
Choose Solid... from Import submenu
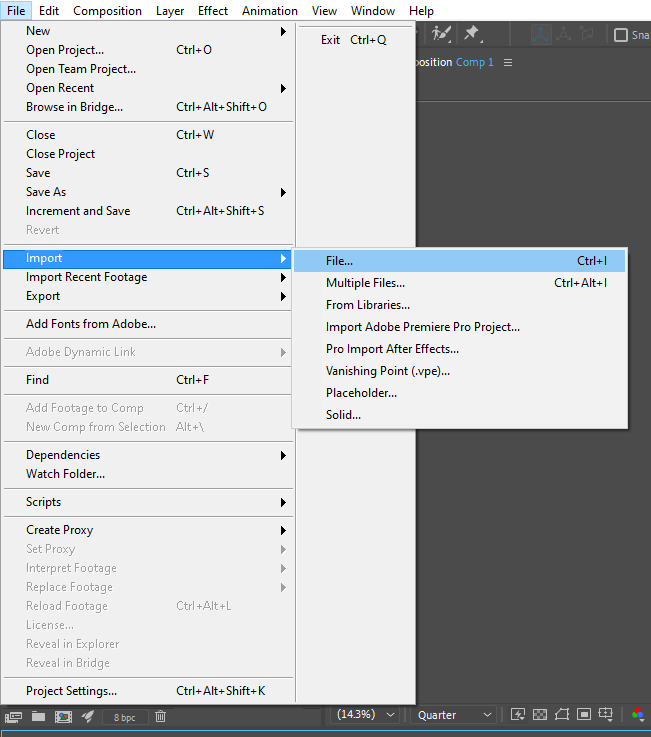459,415
